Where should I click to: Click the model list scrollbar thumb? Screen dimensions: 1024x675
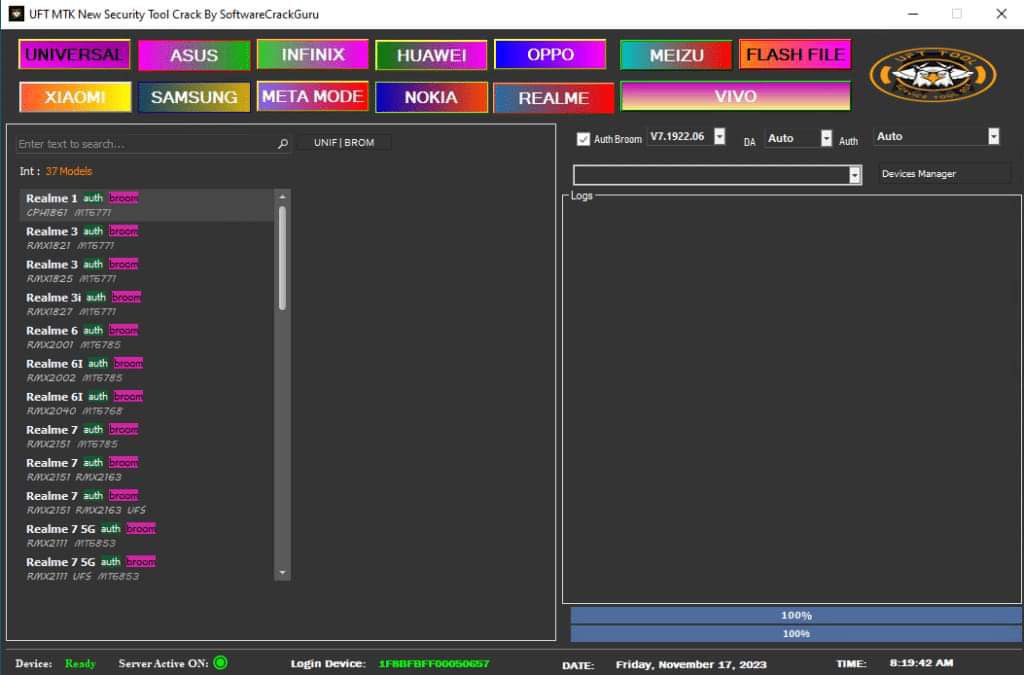click(x=282, y=258)
